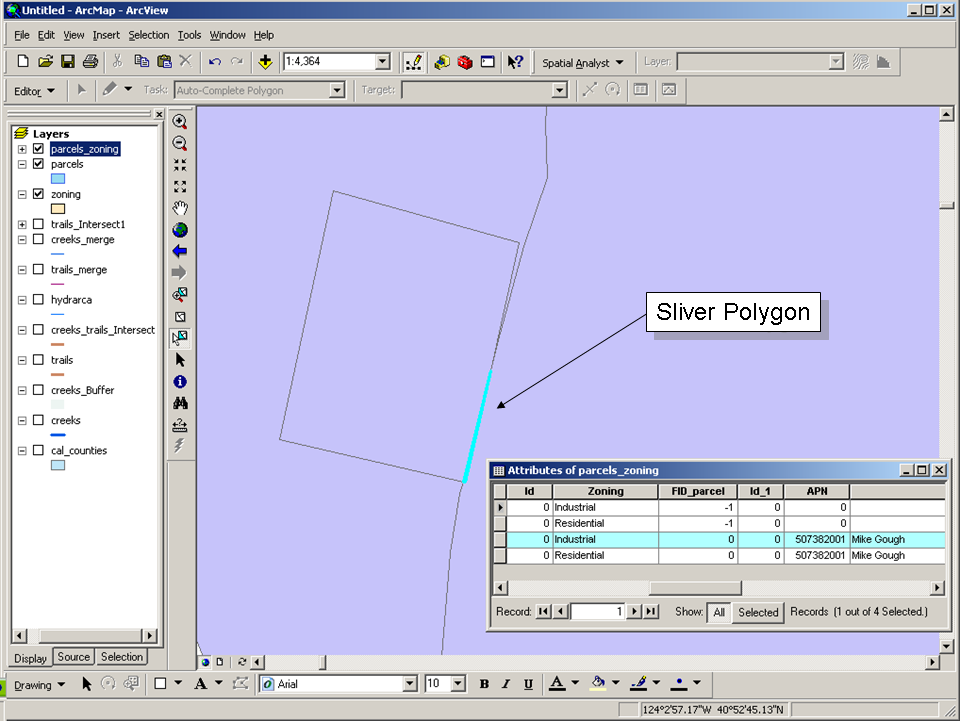Select the Find binoculars tool
The width and height of the screenshot is (960, 721).
pos(180,403)
